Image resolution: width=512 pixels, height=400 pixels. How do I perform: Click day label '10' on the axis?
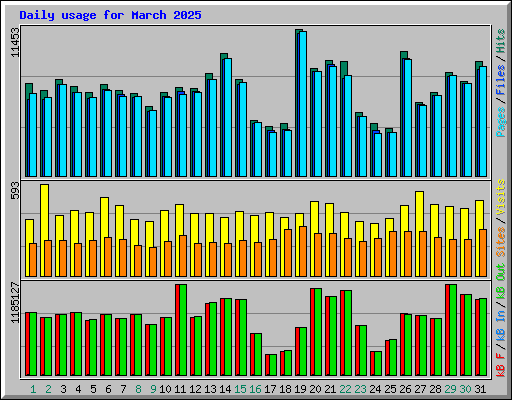165,389
